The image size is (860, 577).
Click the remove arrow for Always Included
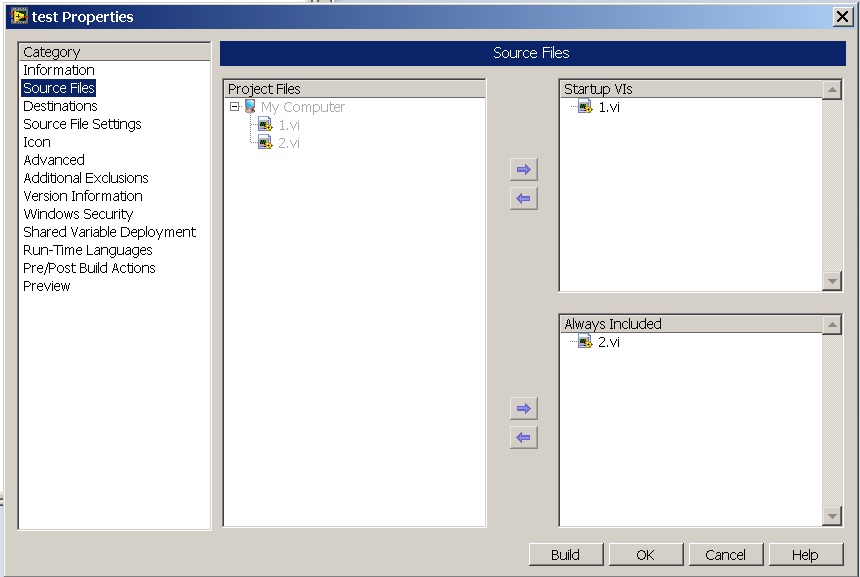click(x=523, y=438)
